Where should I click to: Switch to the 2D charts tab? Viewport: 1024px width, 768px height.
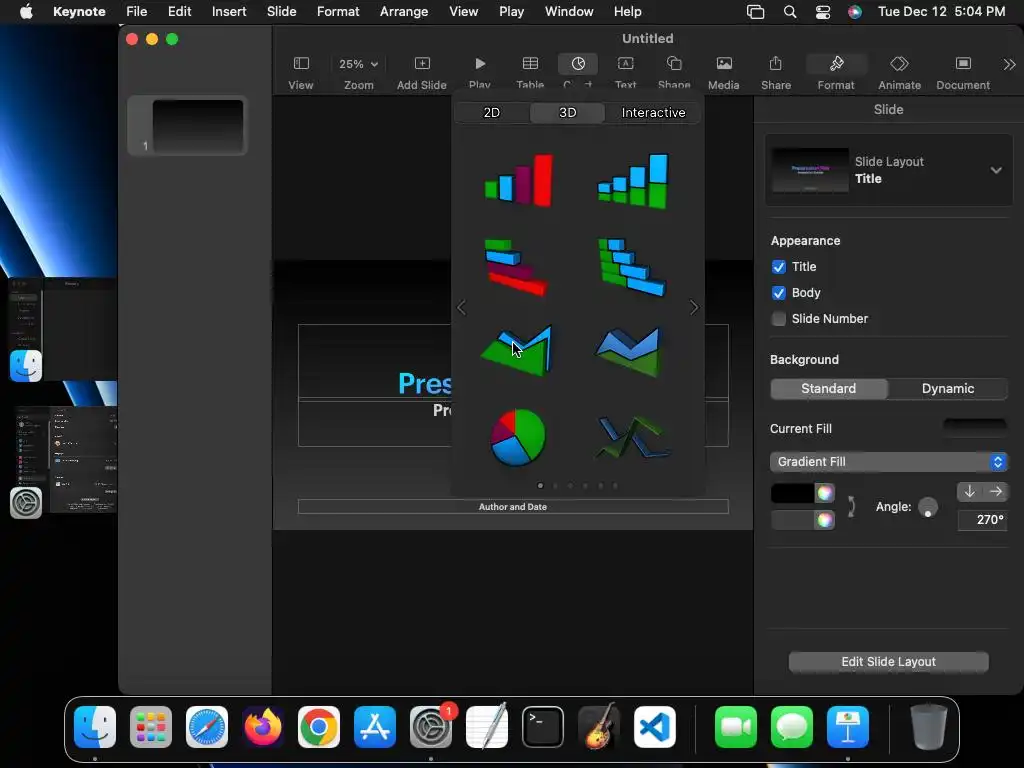pos(492,112)
